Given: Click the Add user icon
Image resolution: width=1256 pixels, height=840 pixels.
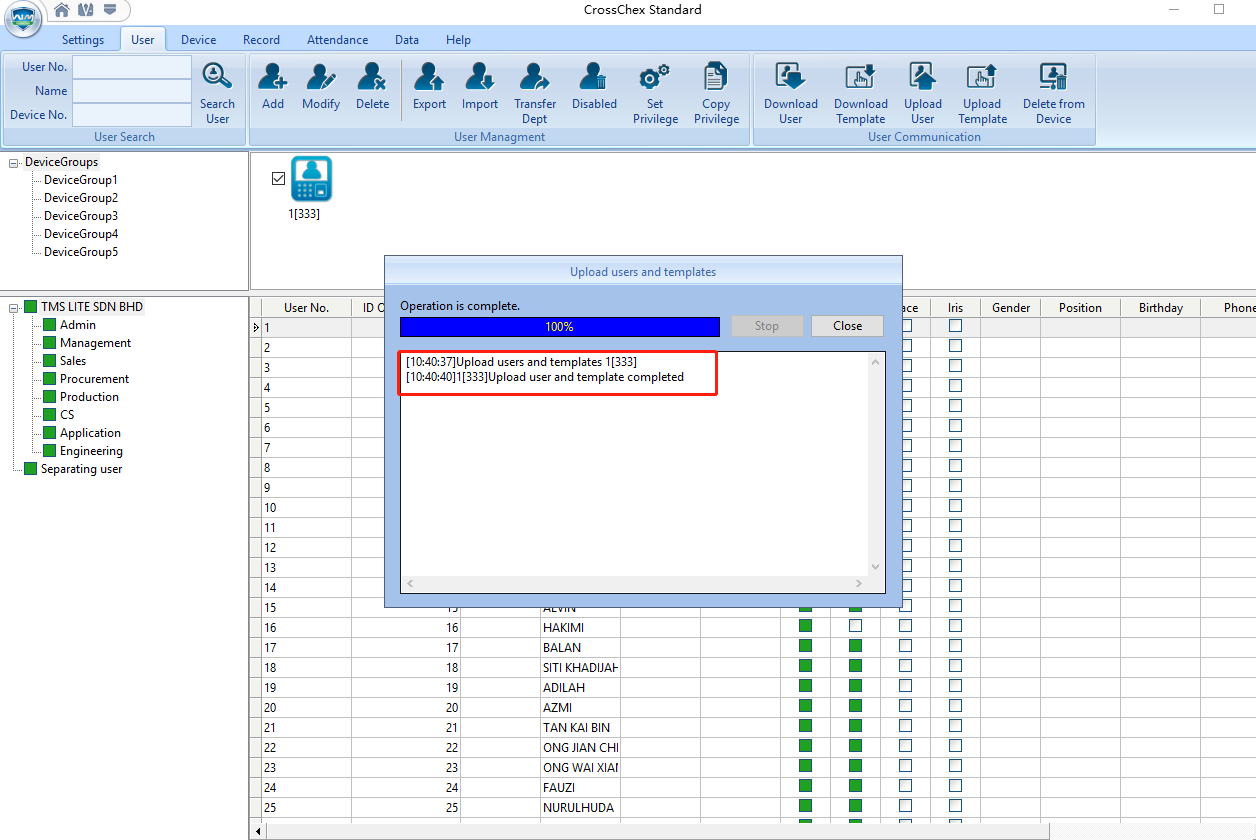Looking at the screenshot, I should pyautogui.click(x=272, y=78).
